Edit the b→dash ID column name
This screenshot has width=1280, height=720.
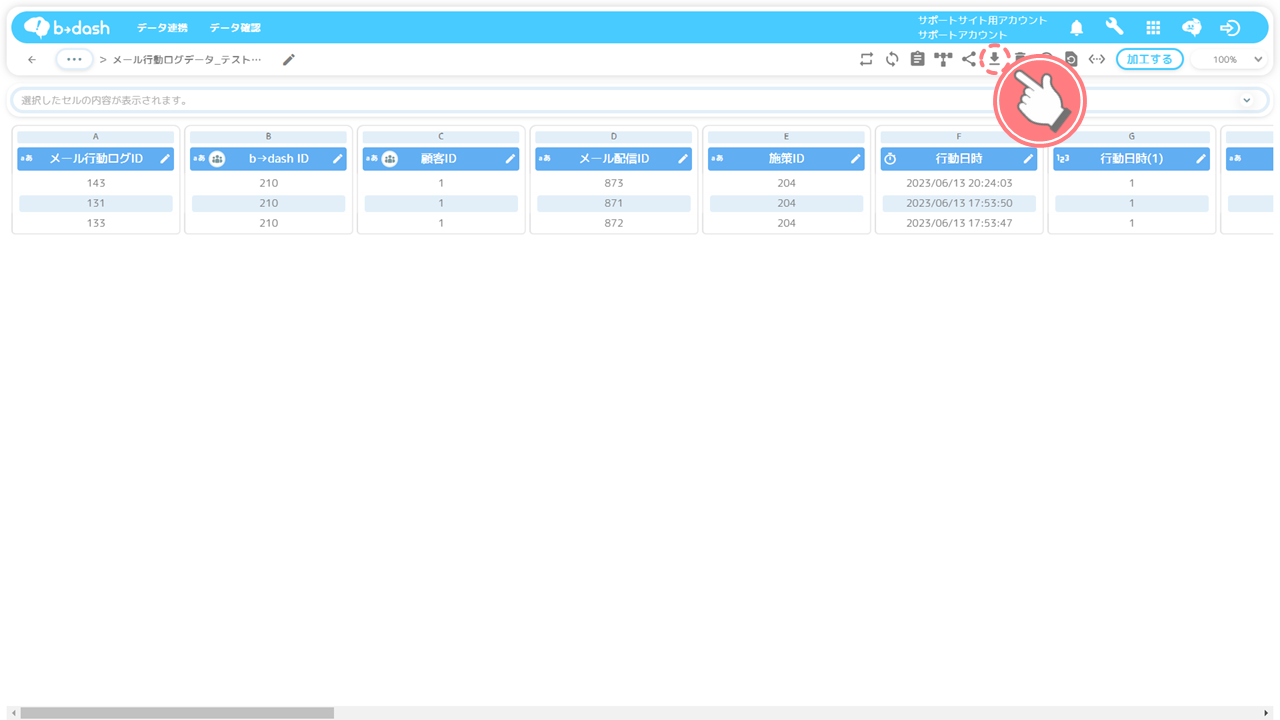pyautogui.click(x=338, y=159)
